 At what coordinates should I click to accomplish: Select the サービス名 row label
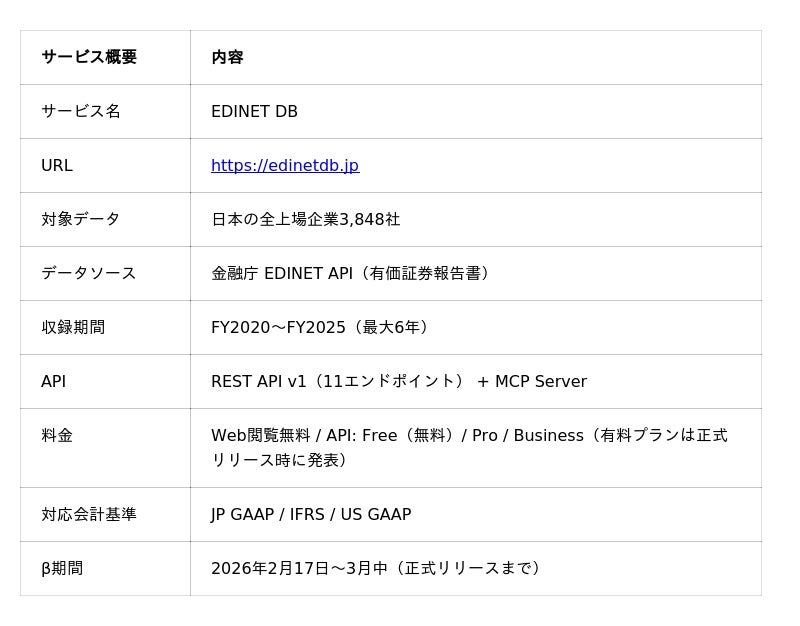coord(81,112)
